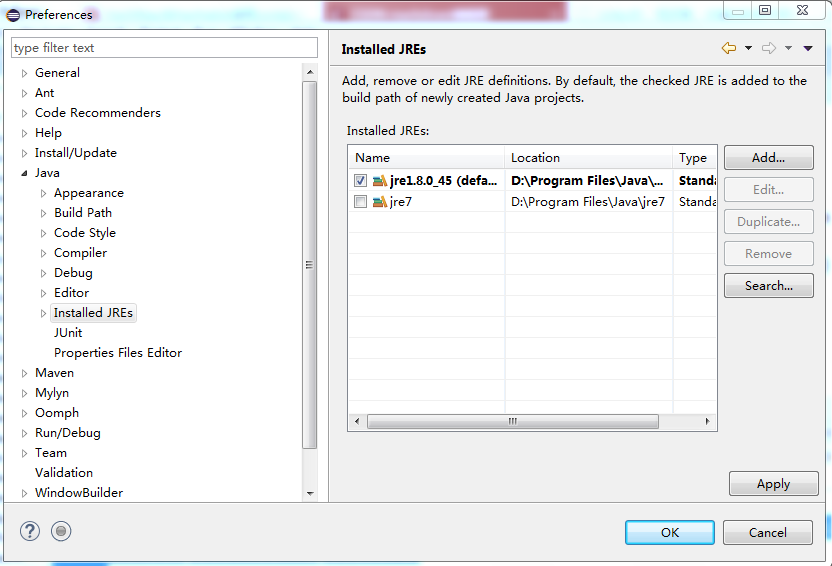Click the Eclipse icon in title bar
This screenshot has width=832, height=566.
[x=13, y=15]
